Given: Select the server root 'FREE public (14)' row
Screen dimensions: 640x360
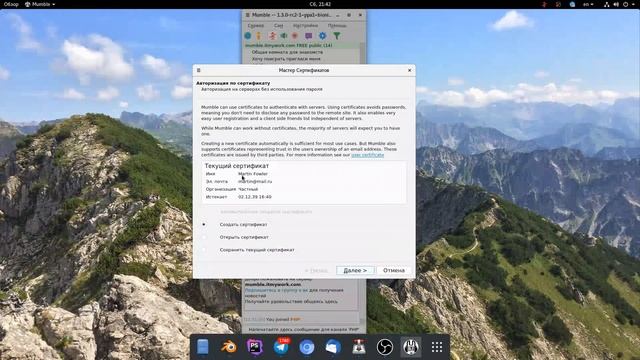Looking at the screenshot, I should click(x=301, y=46).
